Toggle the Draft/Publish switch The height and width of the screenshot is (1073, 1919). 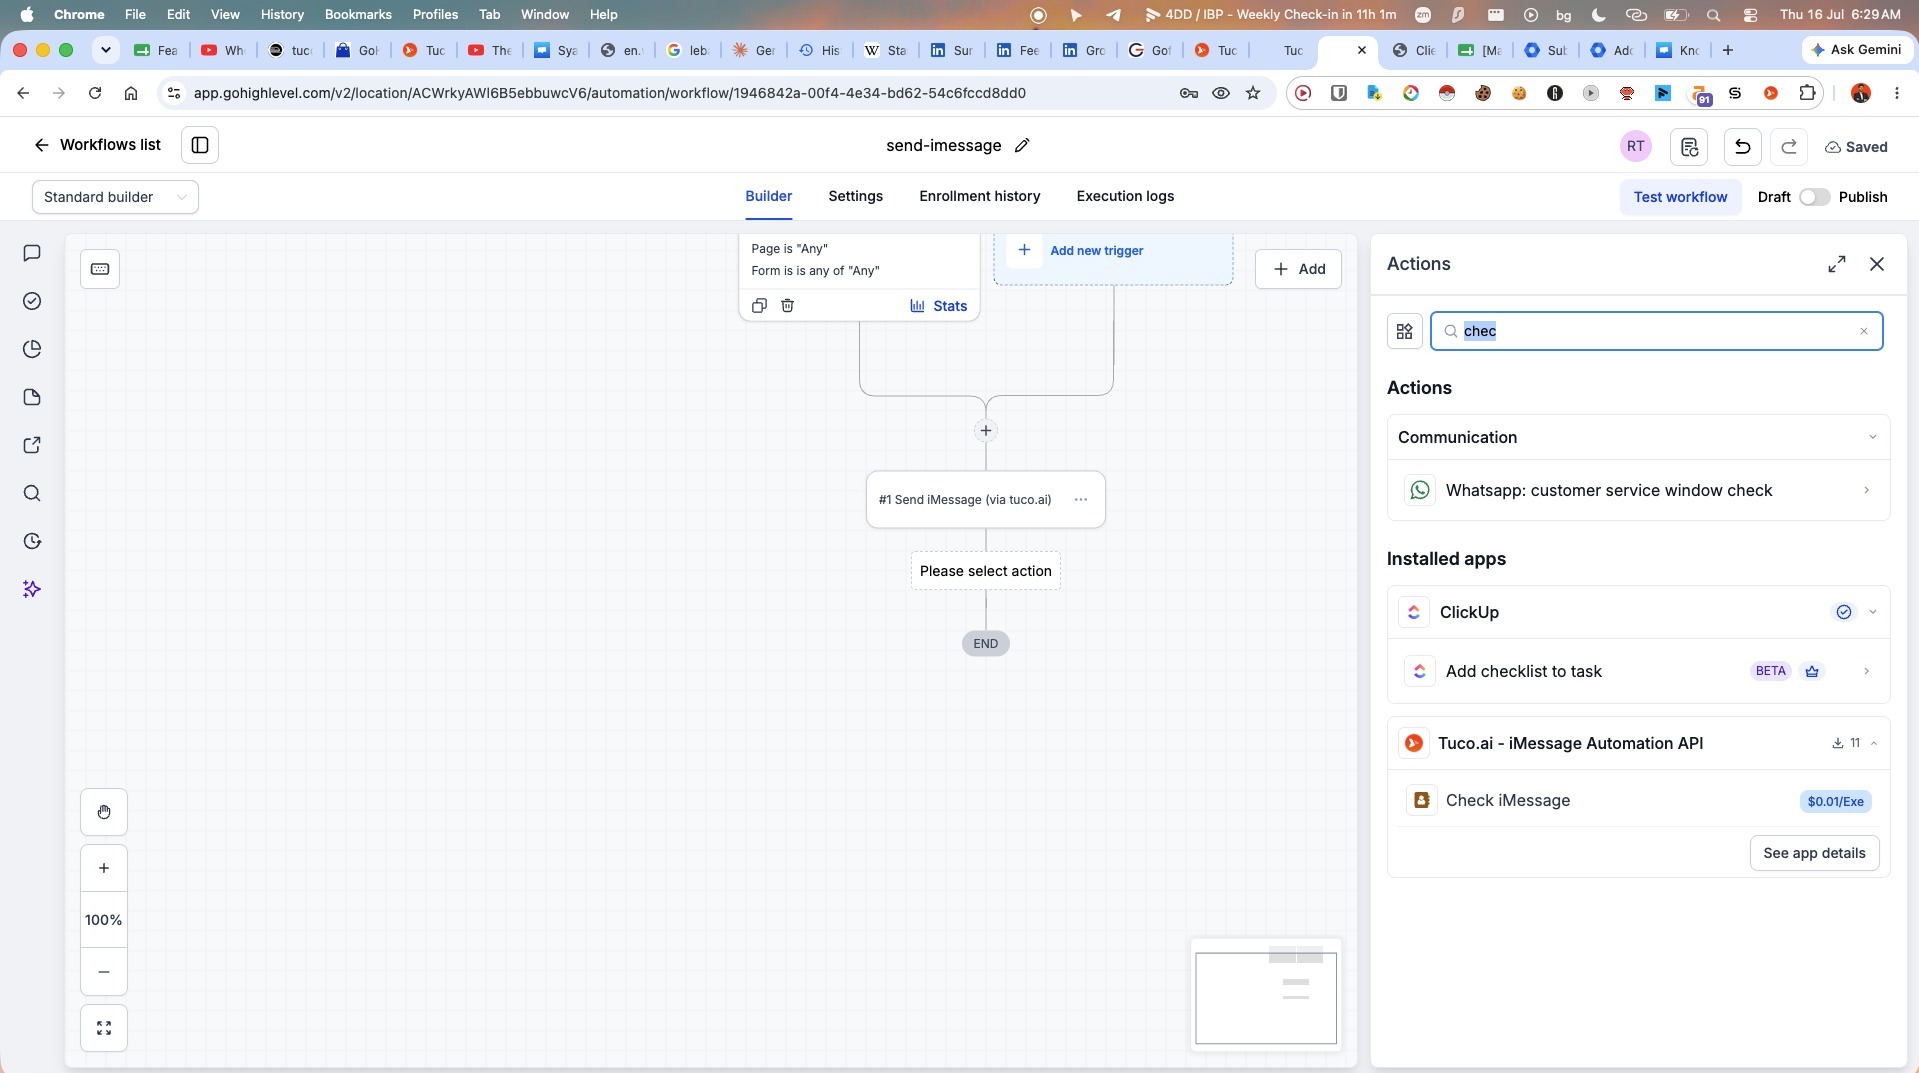tap(1814, 197)
